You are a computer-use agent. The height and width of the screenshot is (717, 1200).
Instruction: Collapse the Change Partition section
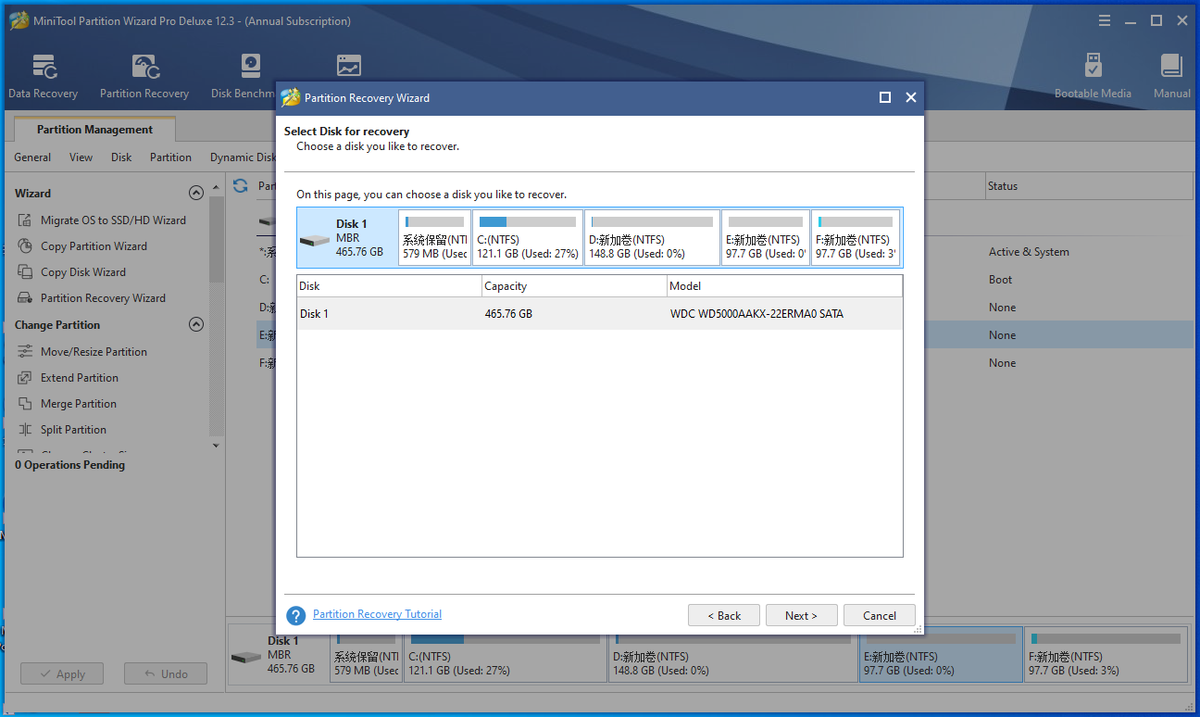[196, 324]
